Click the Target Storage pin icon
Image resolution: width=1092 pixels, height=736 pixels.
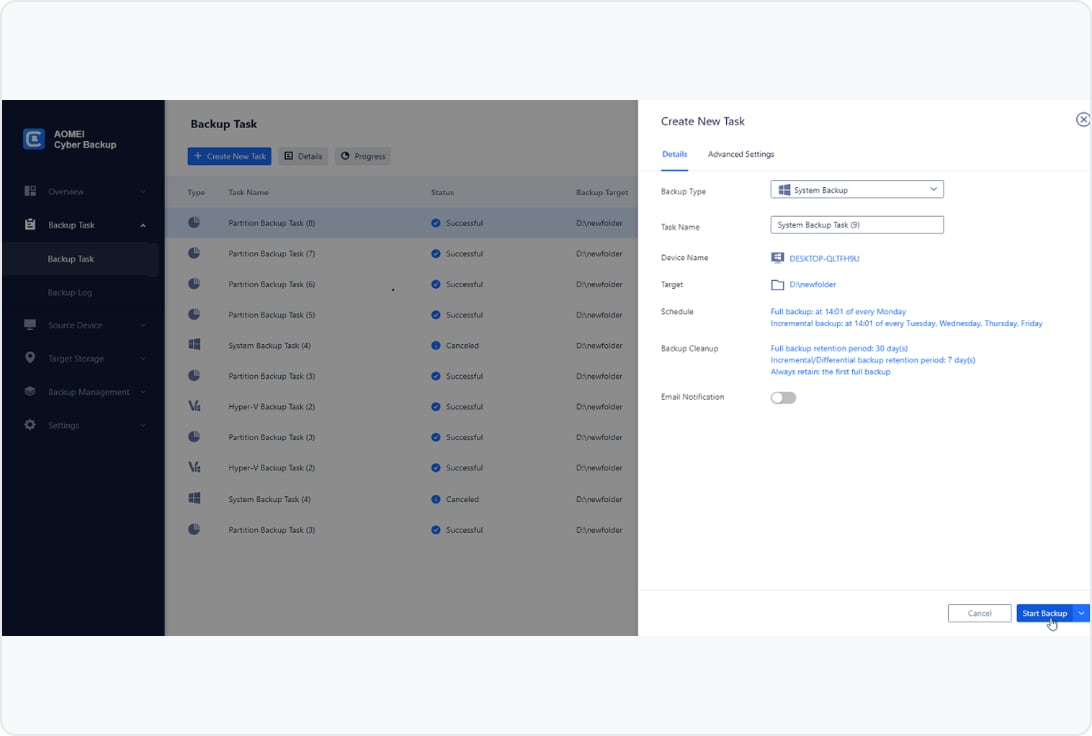(30, 358)
